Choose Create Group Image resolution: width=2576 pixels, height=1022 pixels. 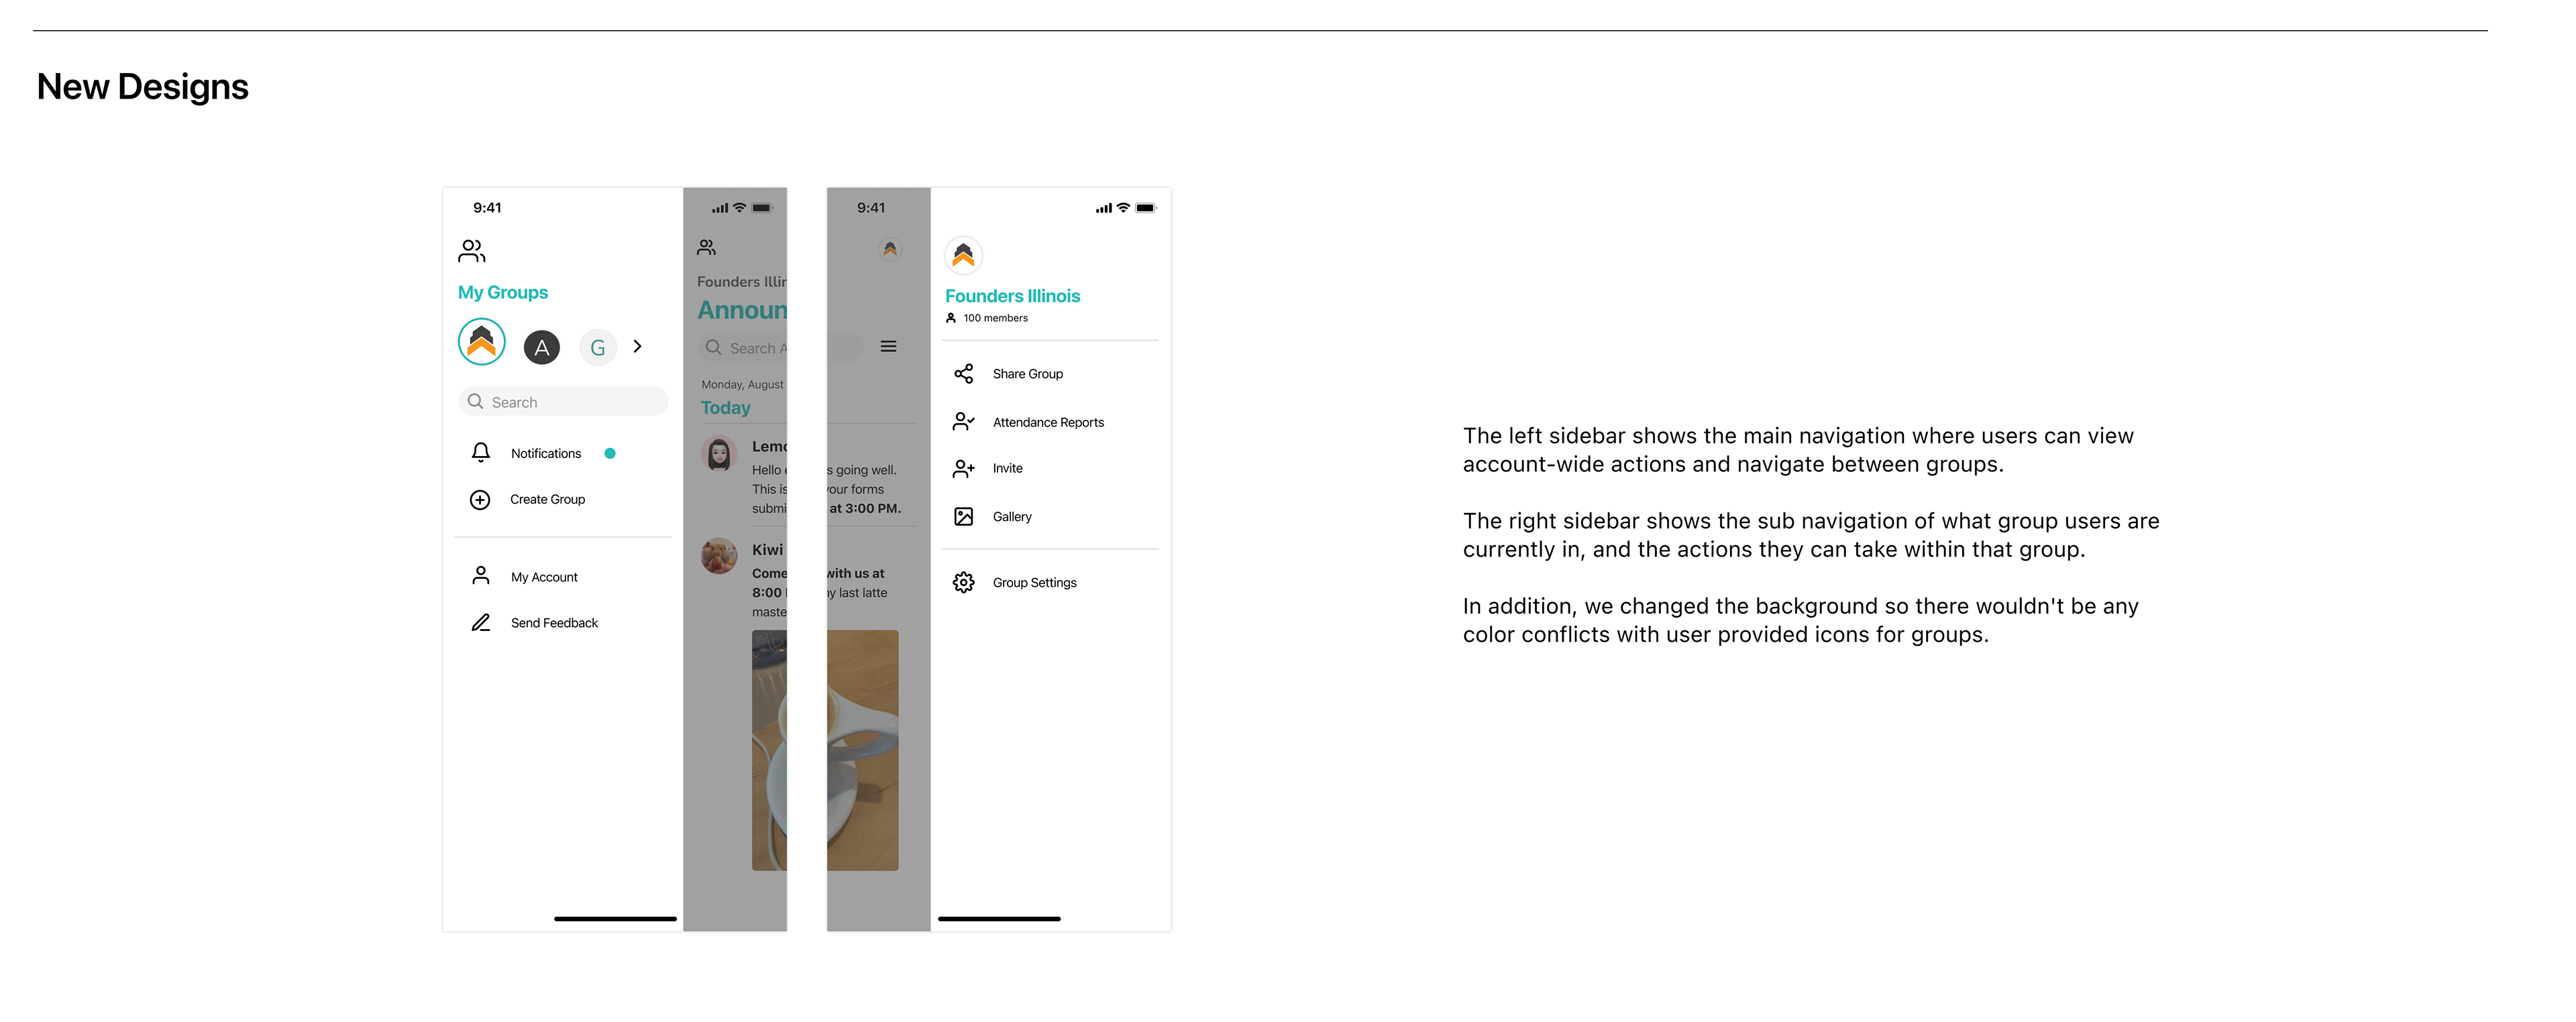548,500
